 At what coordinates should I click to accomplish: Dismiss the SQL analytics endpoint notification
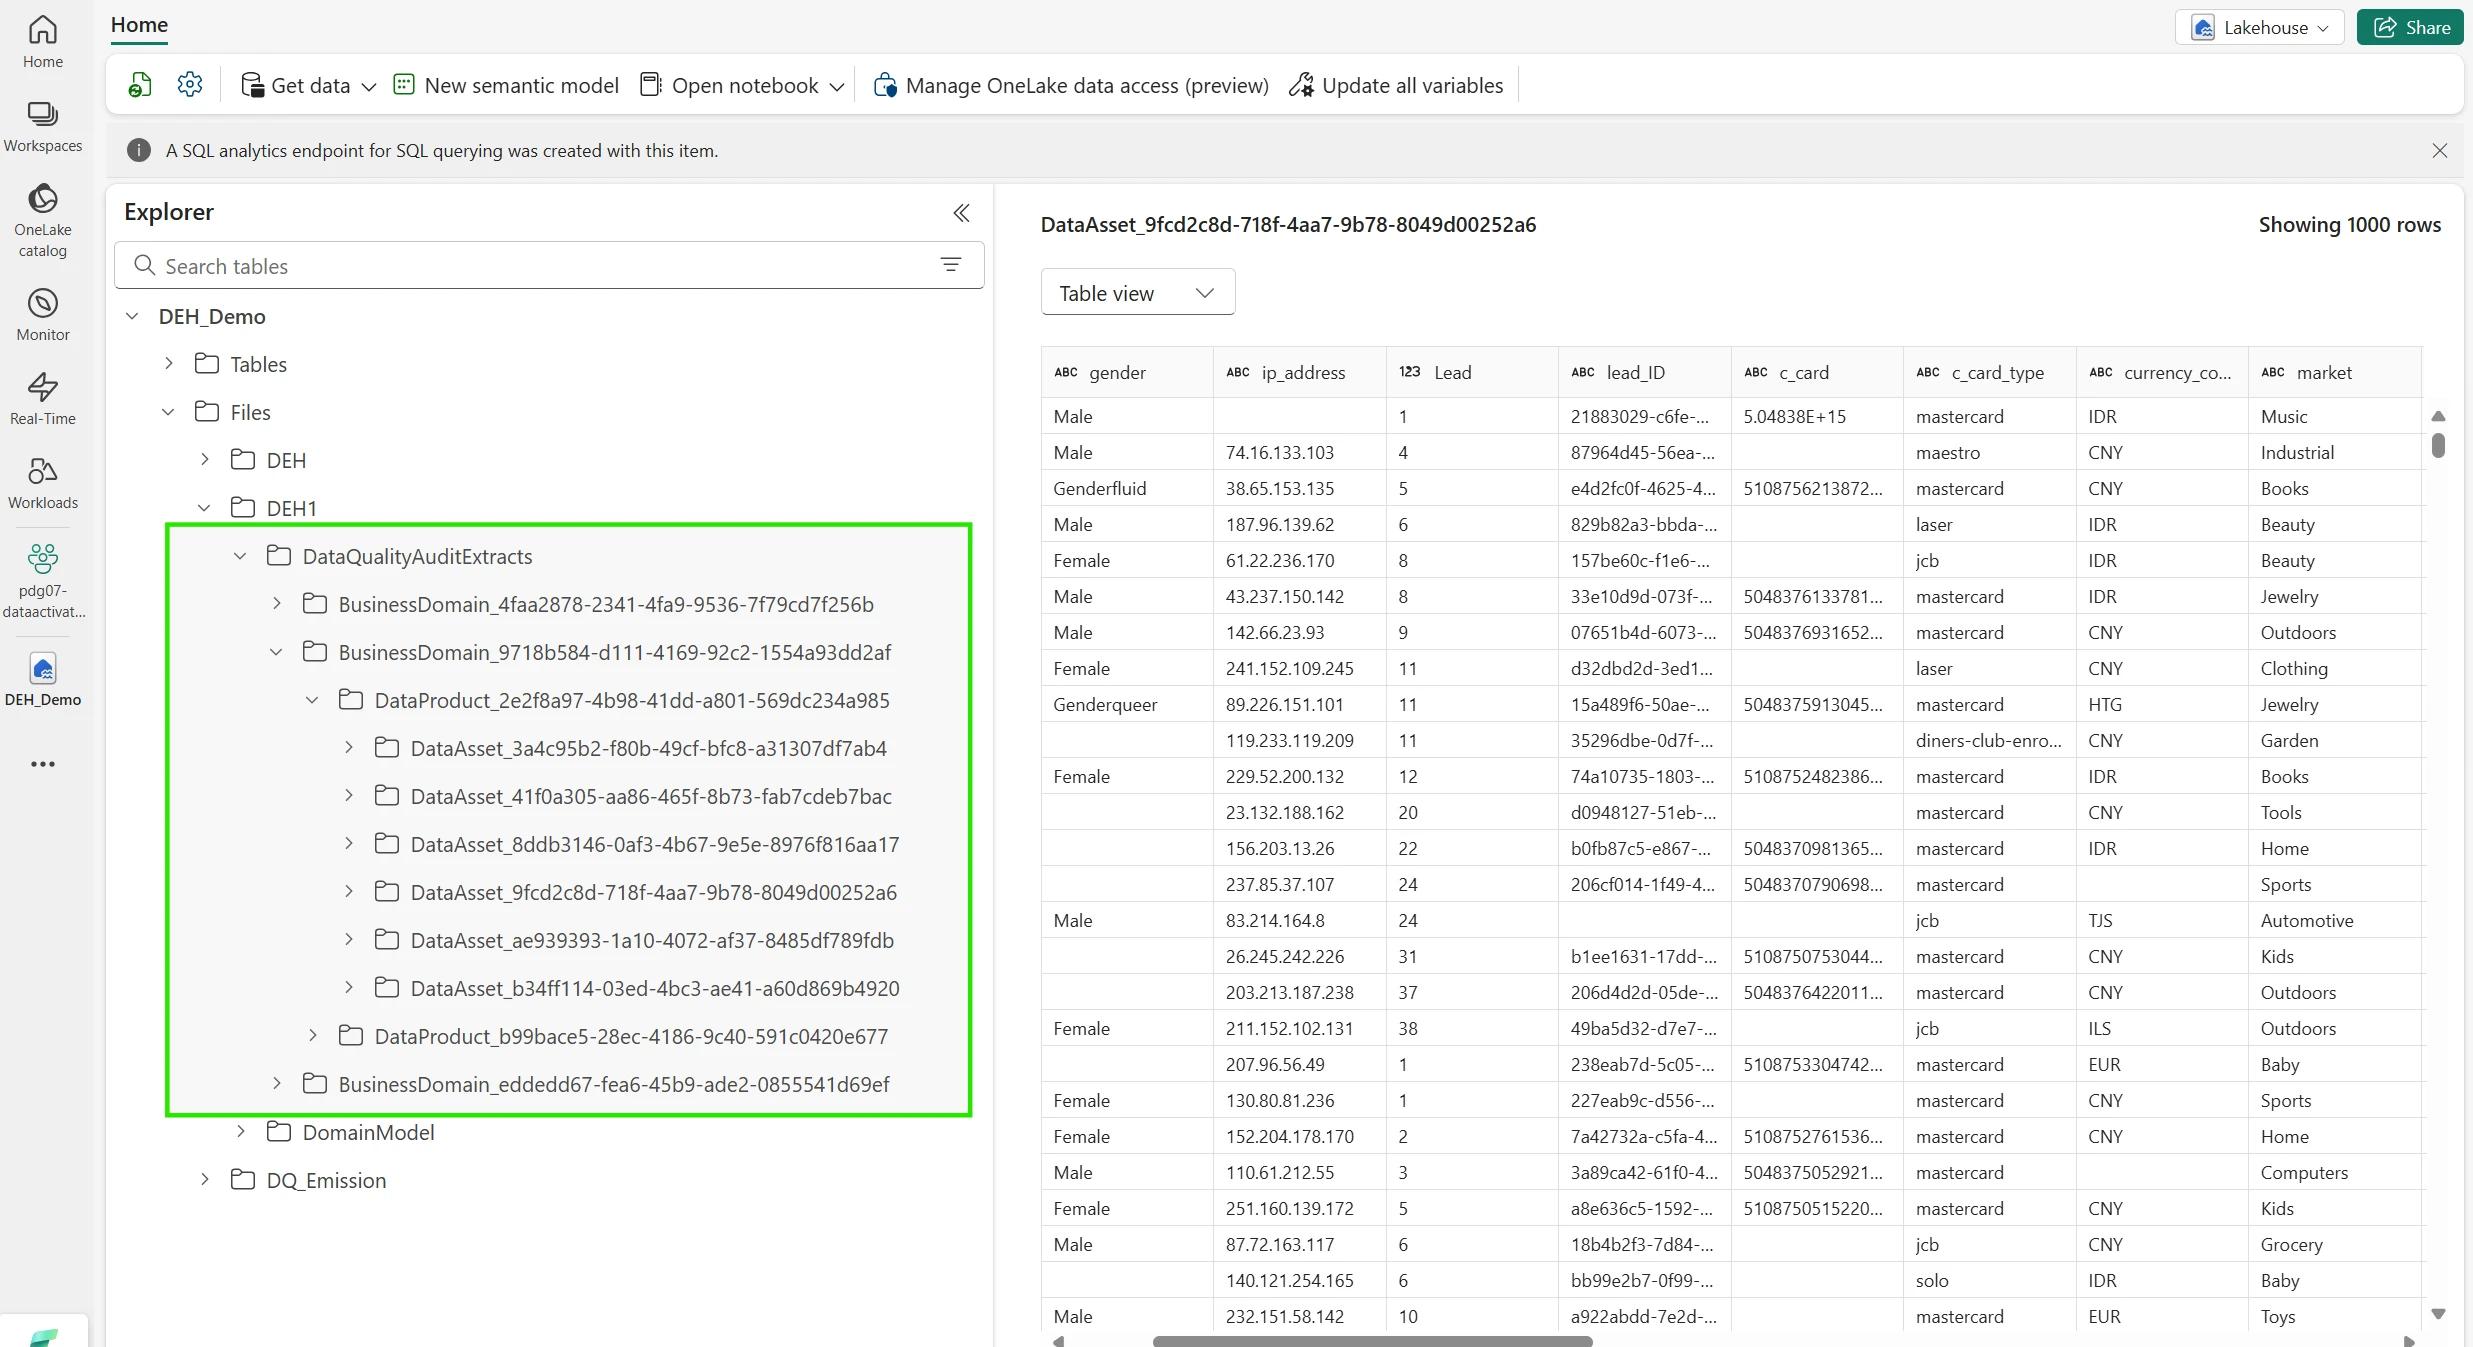2439,150
